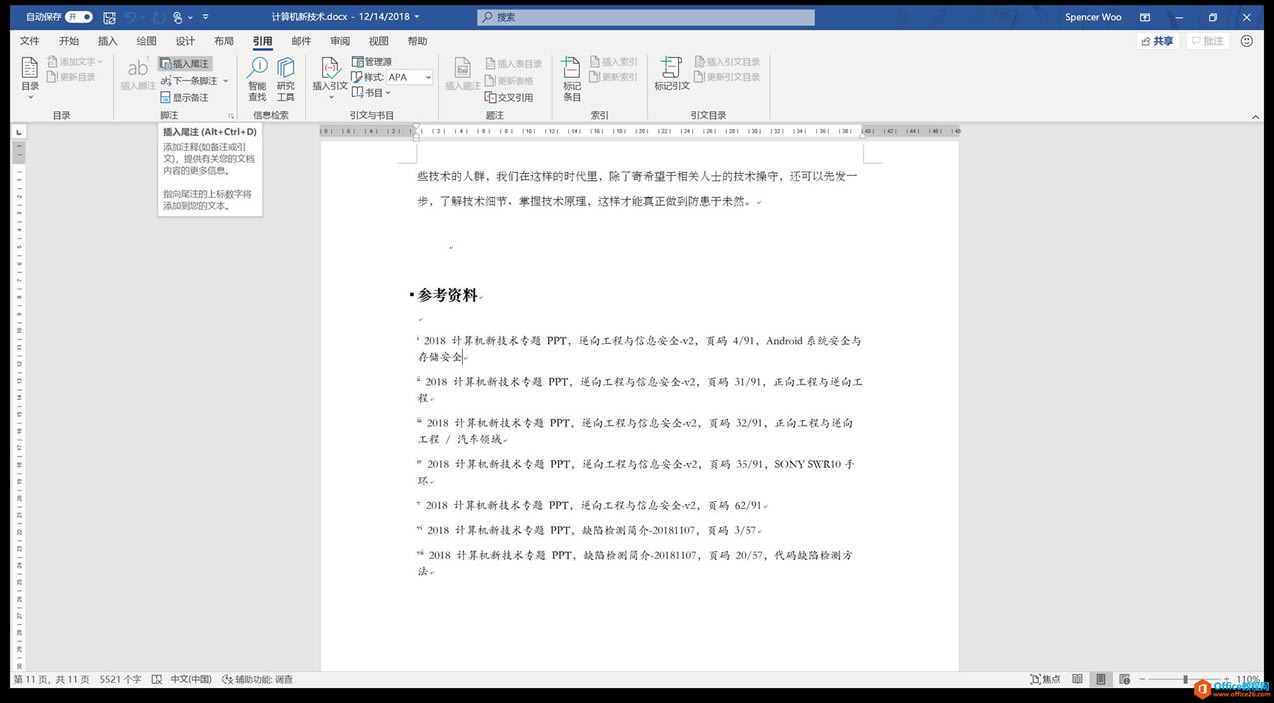Click 标记条目 (Mark Entry) icon
Image resolution: width=1274 pixels, height=703 pixels.
point(570,72)
